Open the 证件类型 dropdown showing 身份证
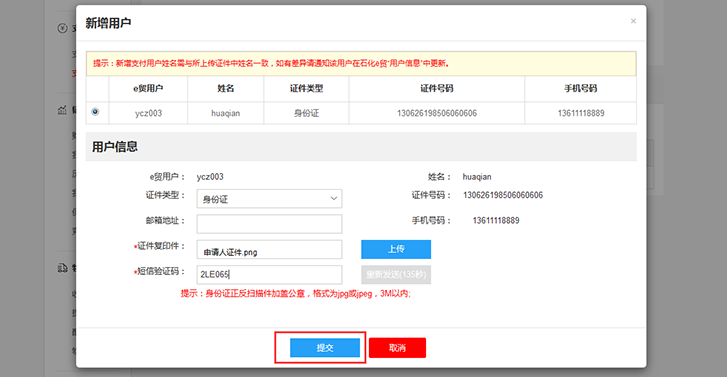Image resolution: width=727 pixels, height=377 pixels. pyautogui.click(x=269, y=198)
